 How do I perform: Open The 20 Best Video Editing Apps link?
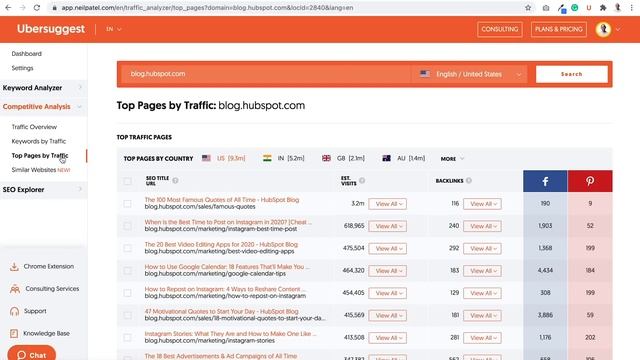pyautogui.click(x=221, y=244)
